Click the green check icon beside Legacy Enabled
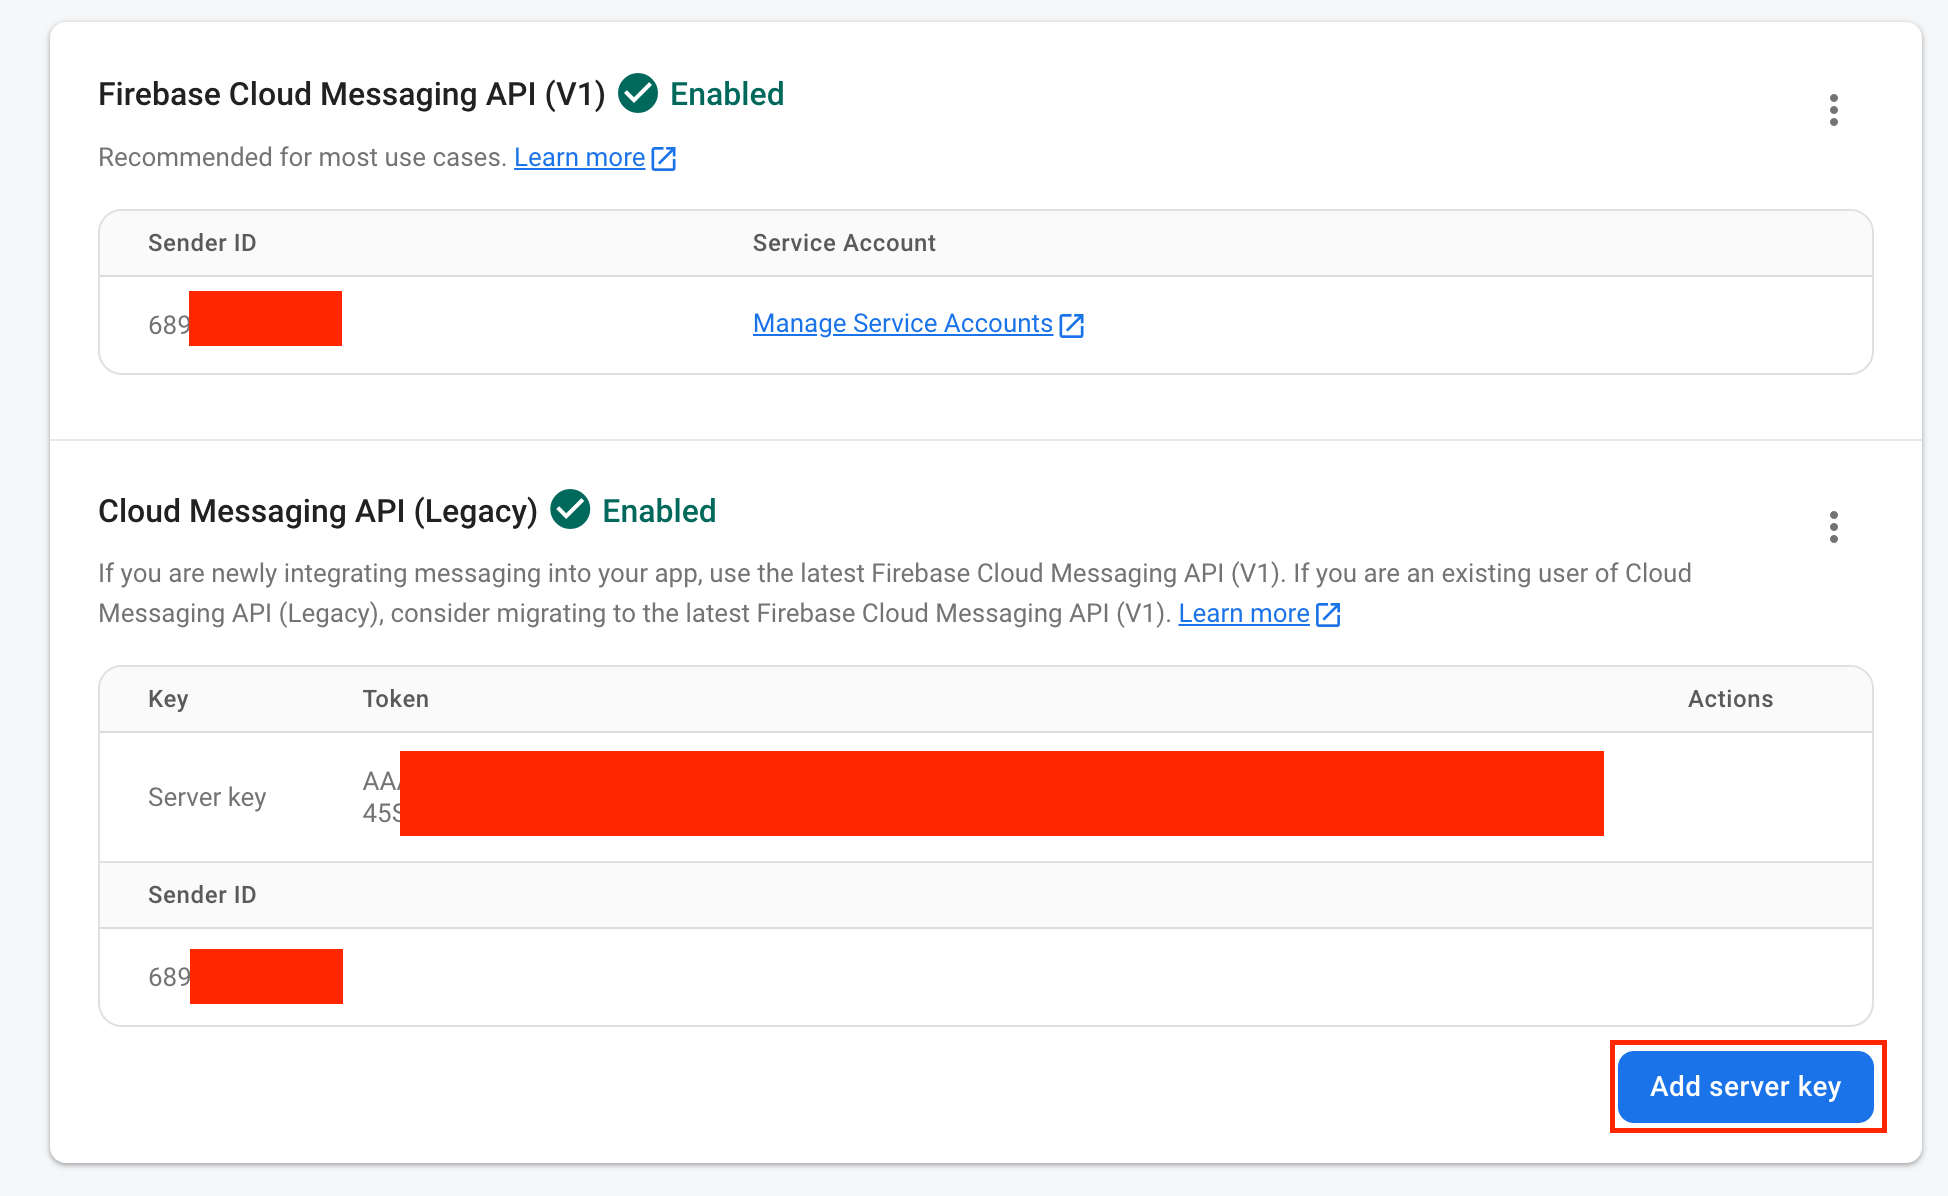The image size is (1948, 1196). click(x=570, y=510)
